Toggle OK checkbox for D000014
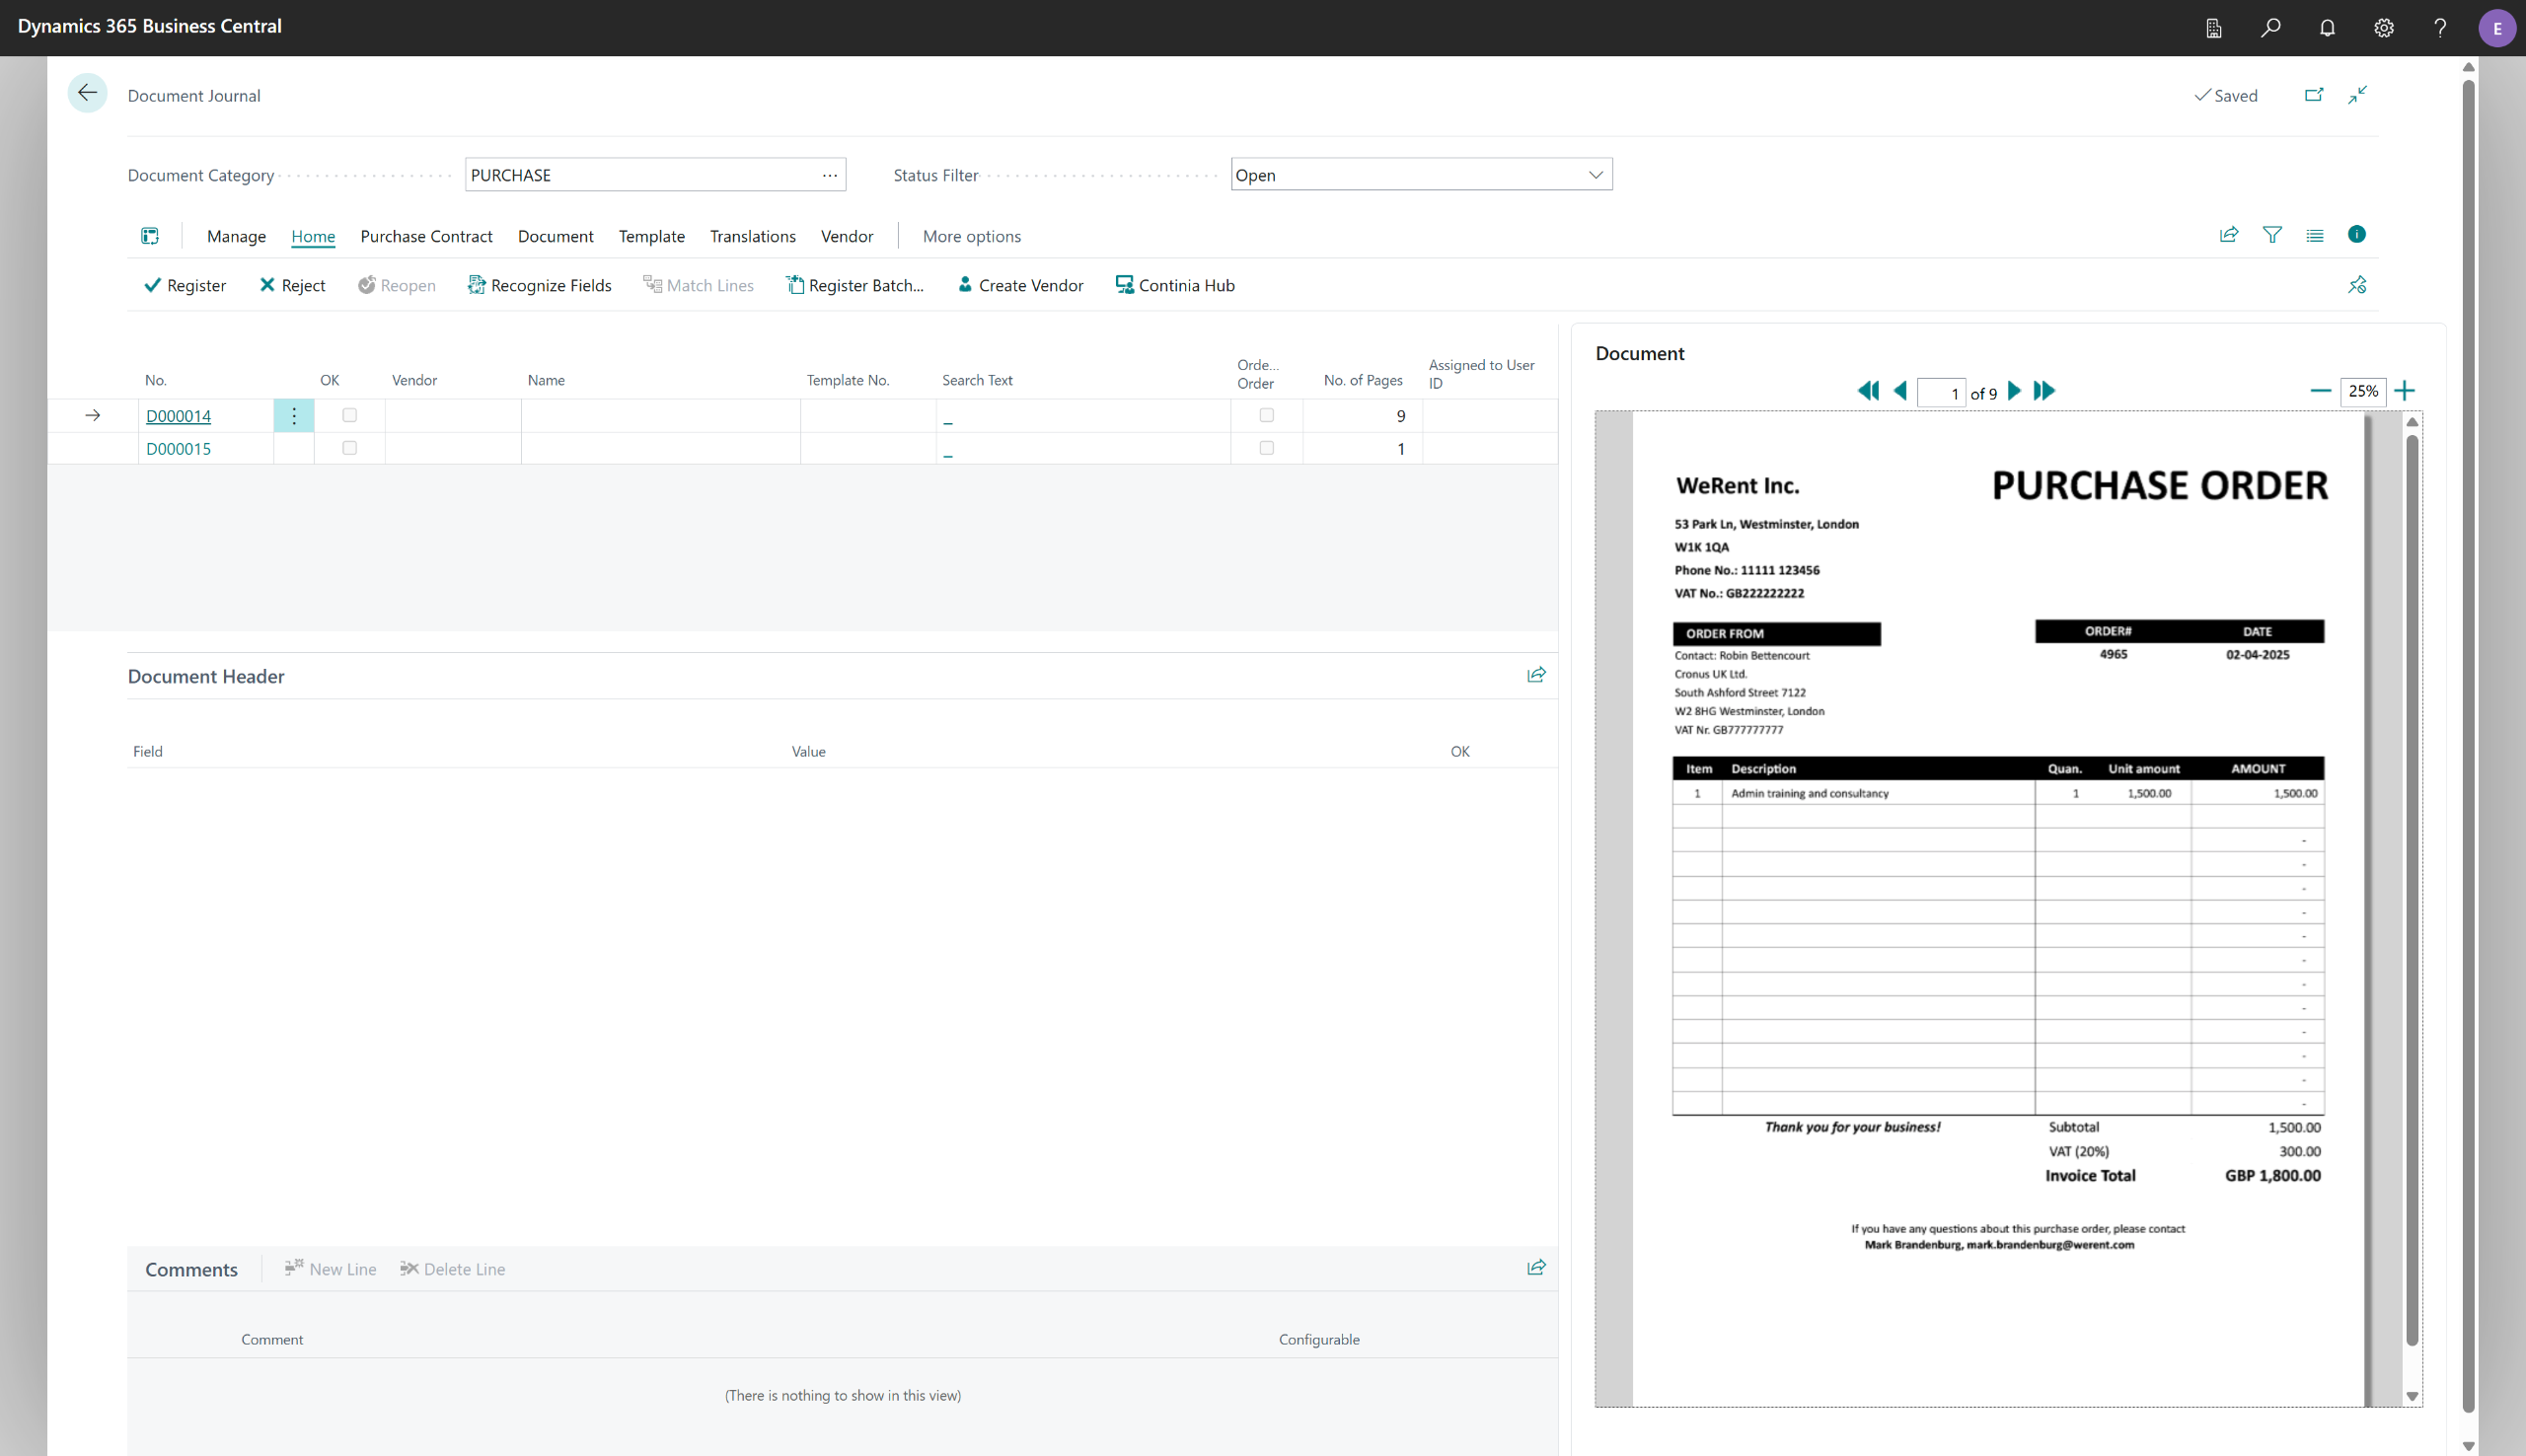Image resolution: width=2526 pixels, height=1456 pixels. (x=349, y=415)
